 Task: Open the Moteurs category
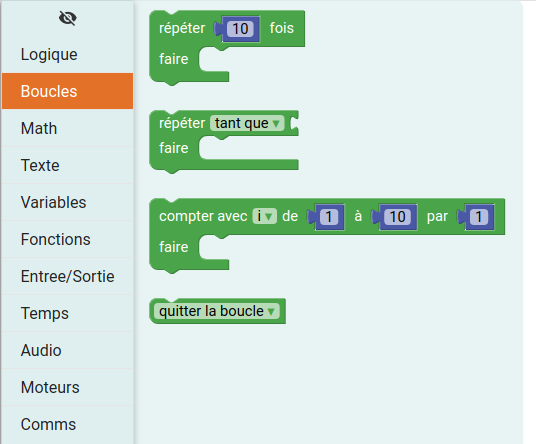(x=67, y=387)
